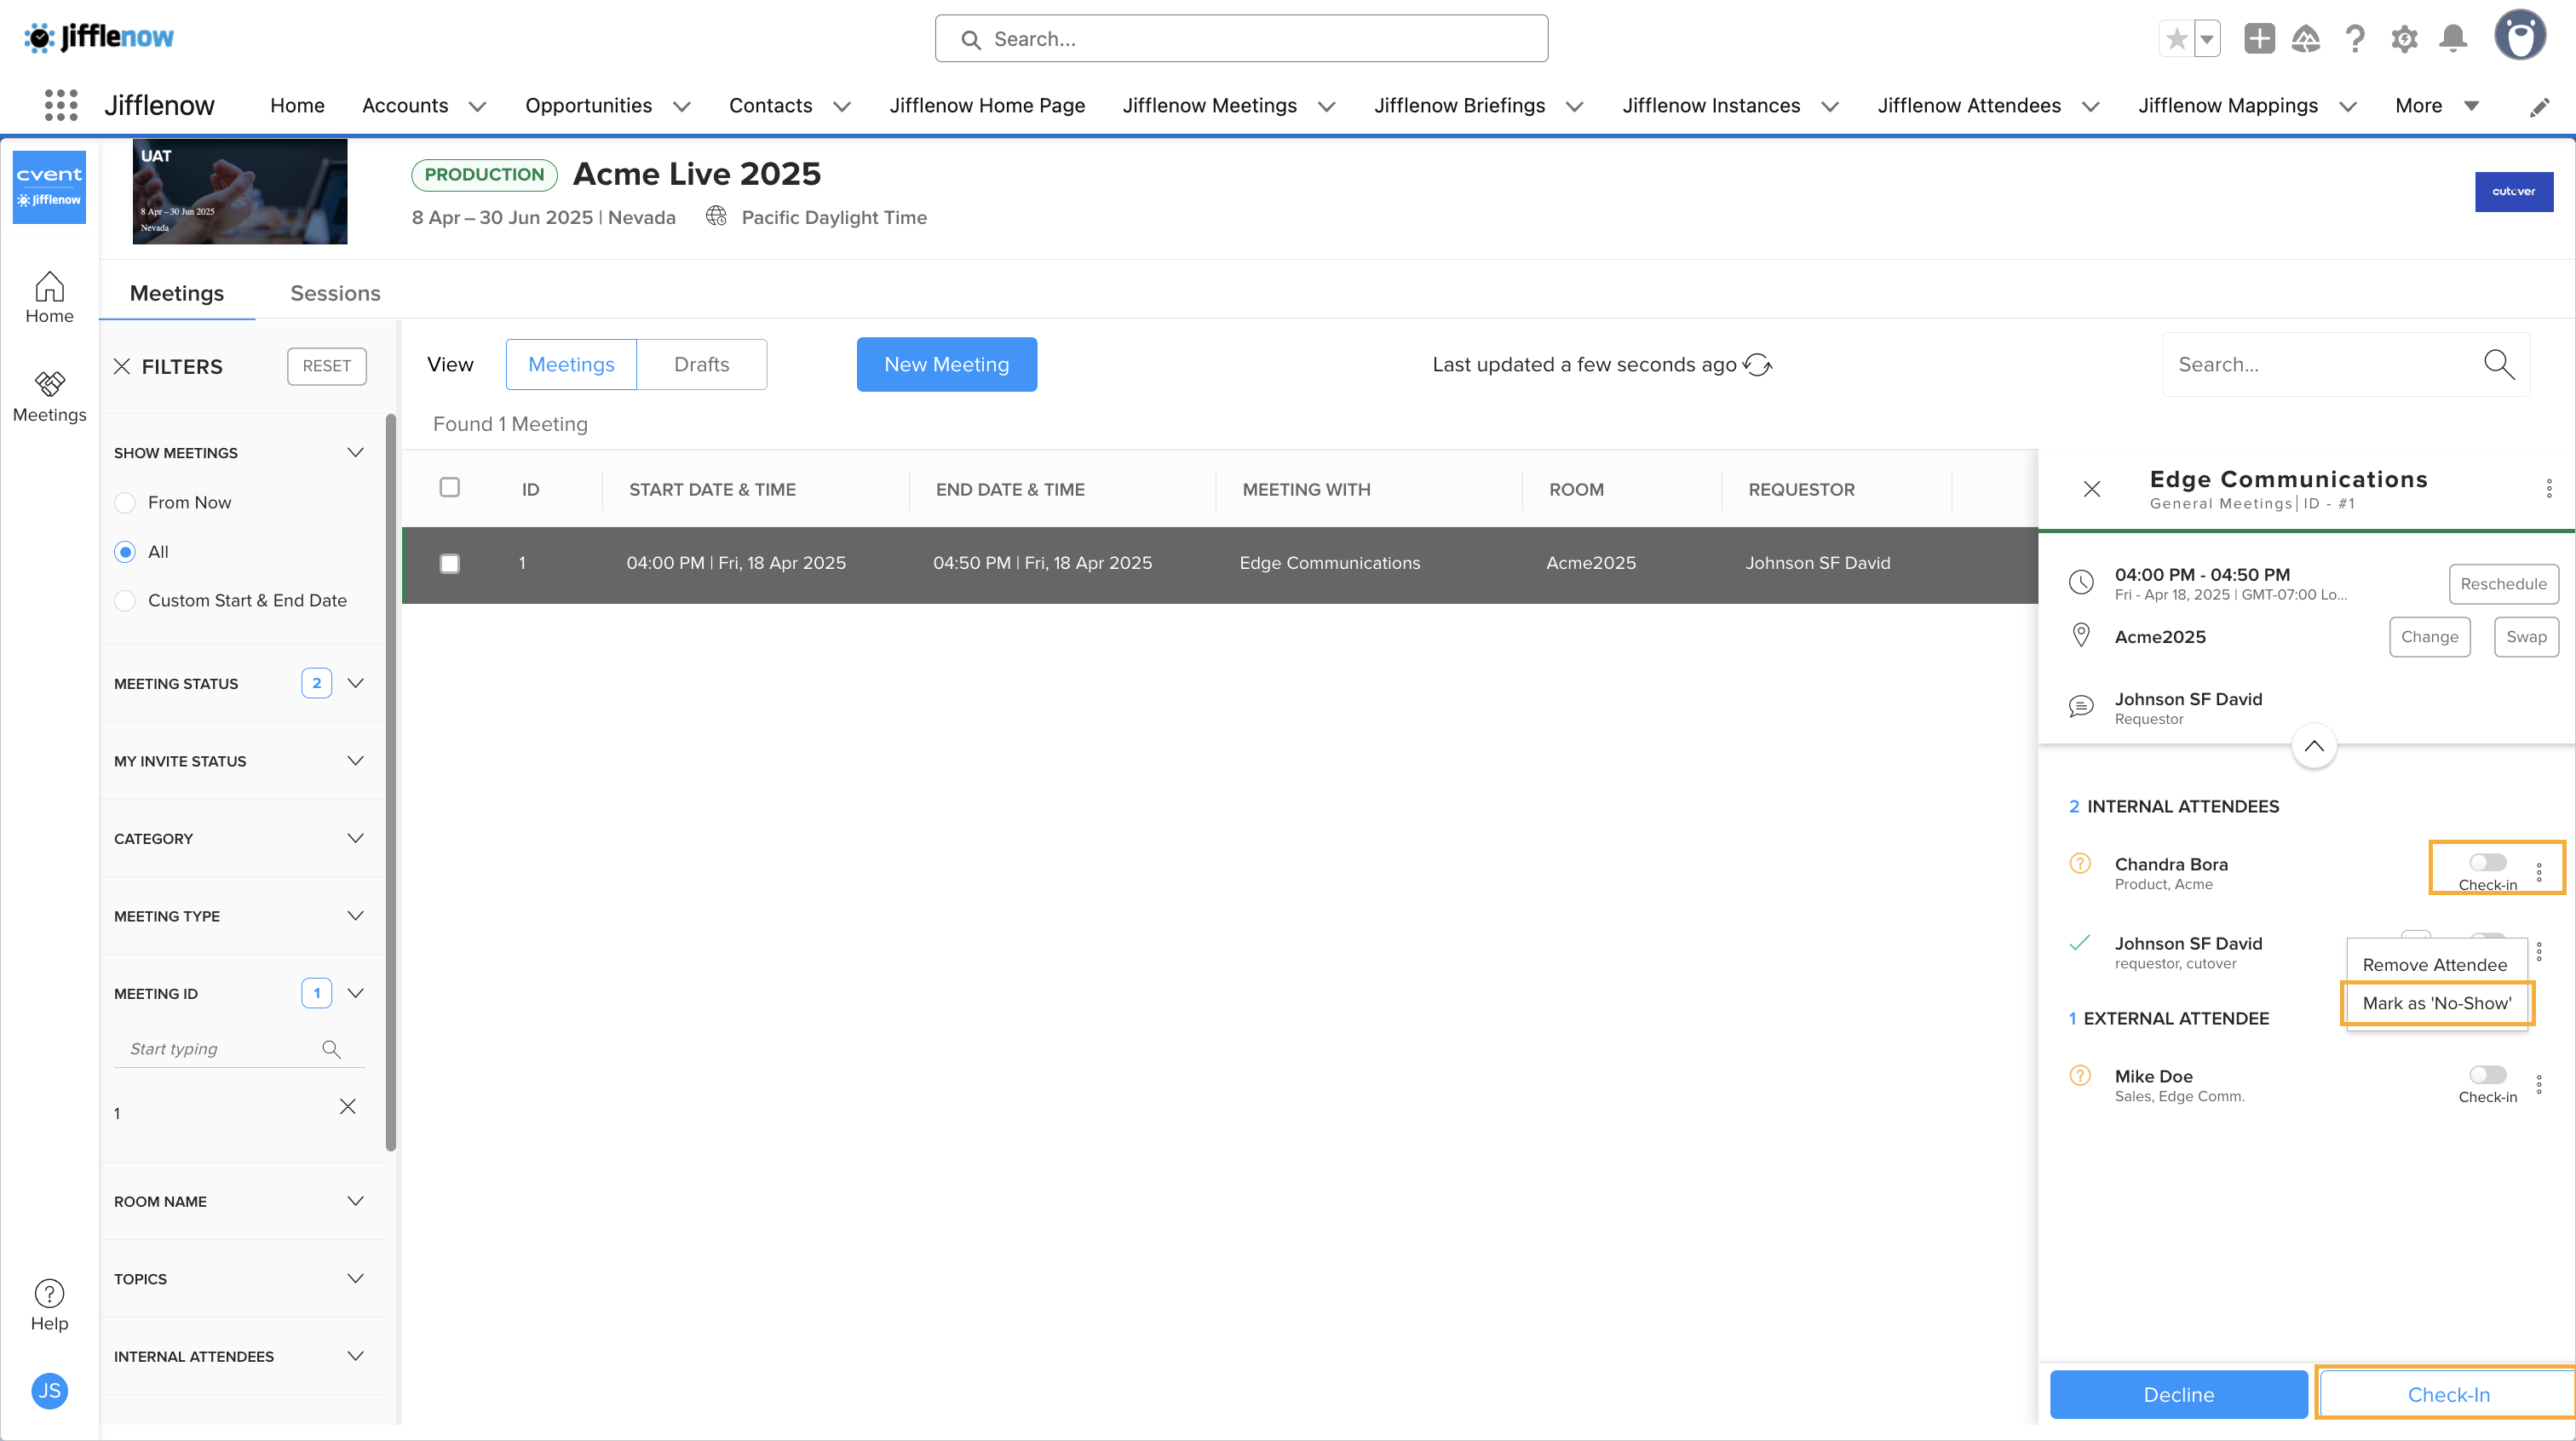Refresh the meeting list with the sync icon
Image resolution: width=2576 pixels, height=1441 pixels.
tap(1757, 365)
